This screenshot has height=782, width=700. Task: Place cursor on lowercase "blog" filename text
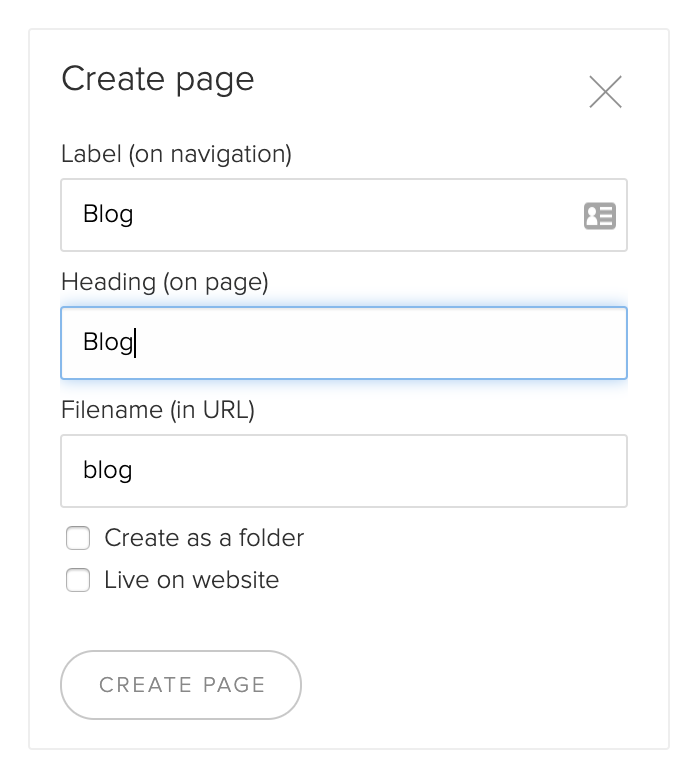point(108,470)
